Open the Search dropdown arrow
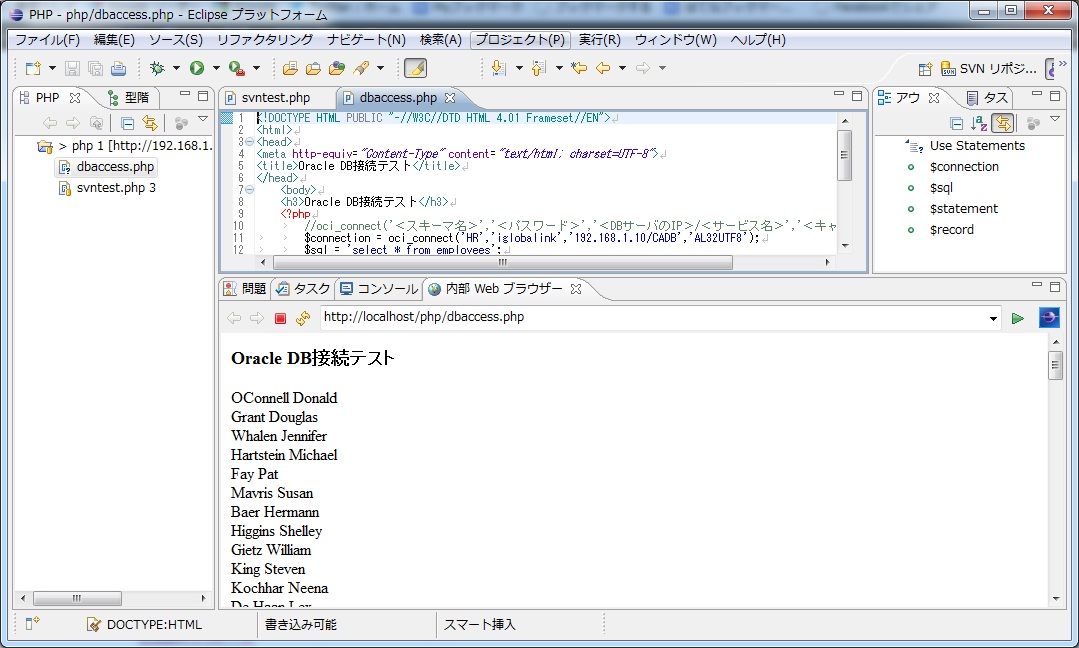The image size is (1079, 648). (x=380, y=68)
